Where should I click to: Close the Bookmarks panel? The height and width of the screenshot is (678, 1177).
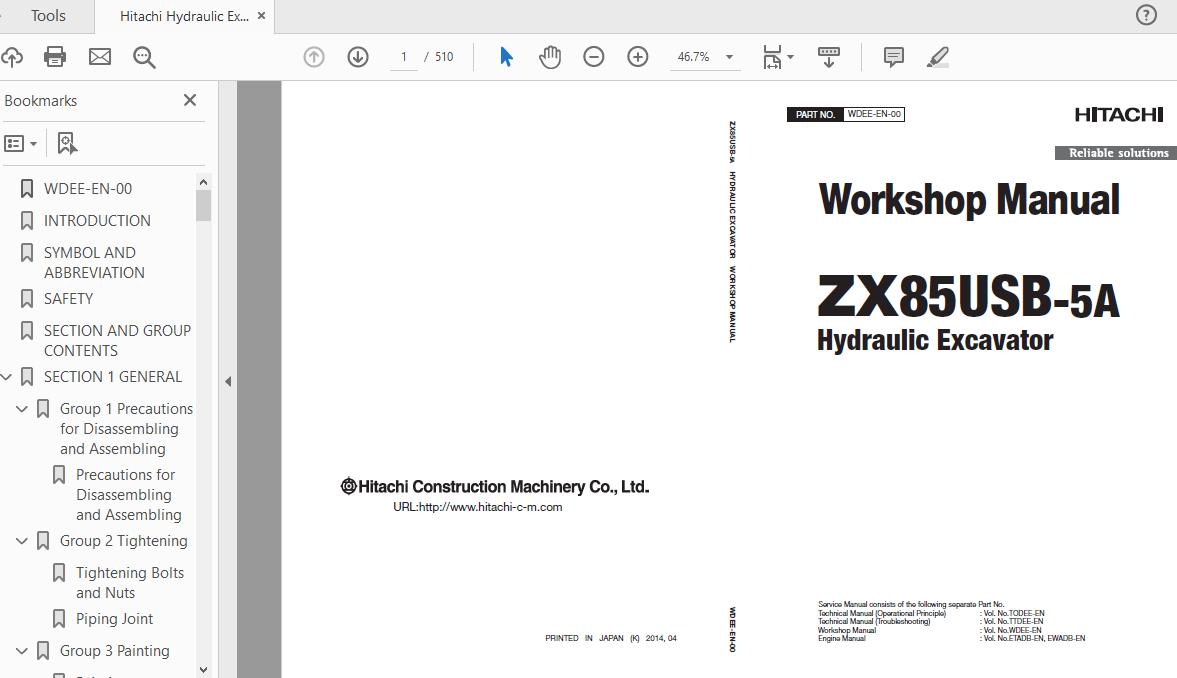190,100
